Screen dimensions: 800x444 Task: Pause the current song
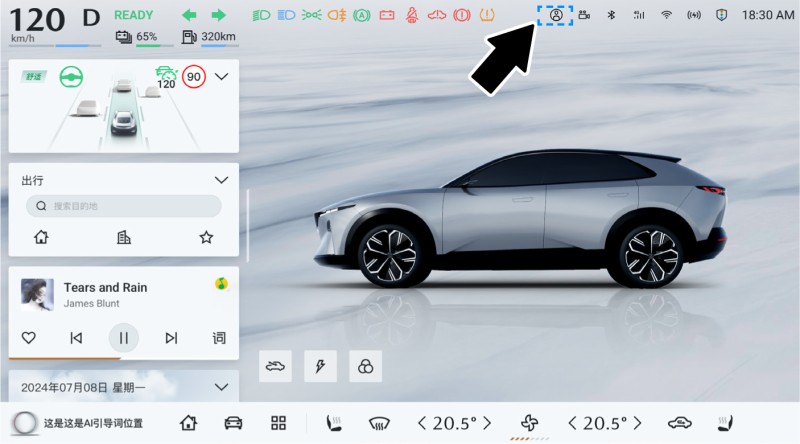click(123, 338)
